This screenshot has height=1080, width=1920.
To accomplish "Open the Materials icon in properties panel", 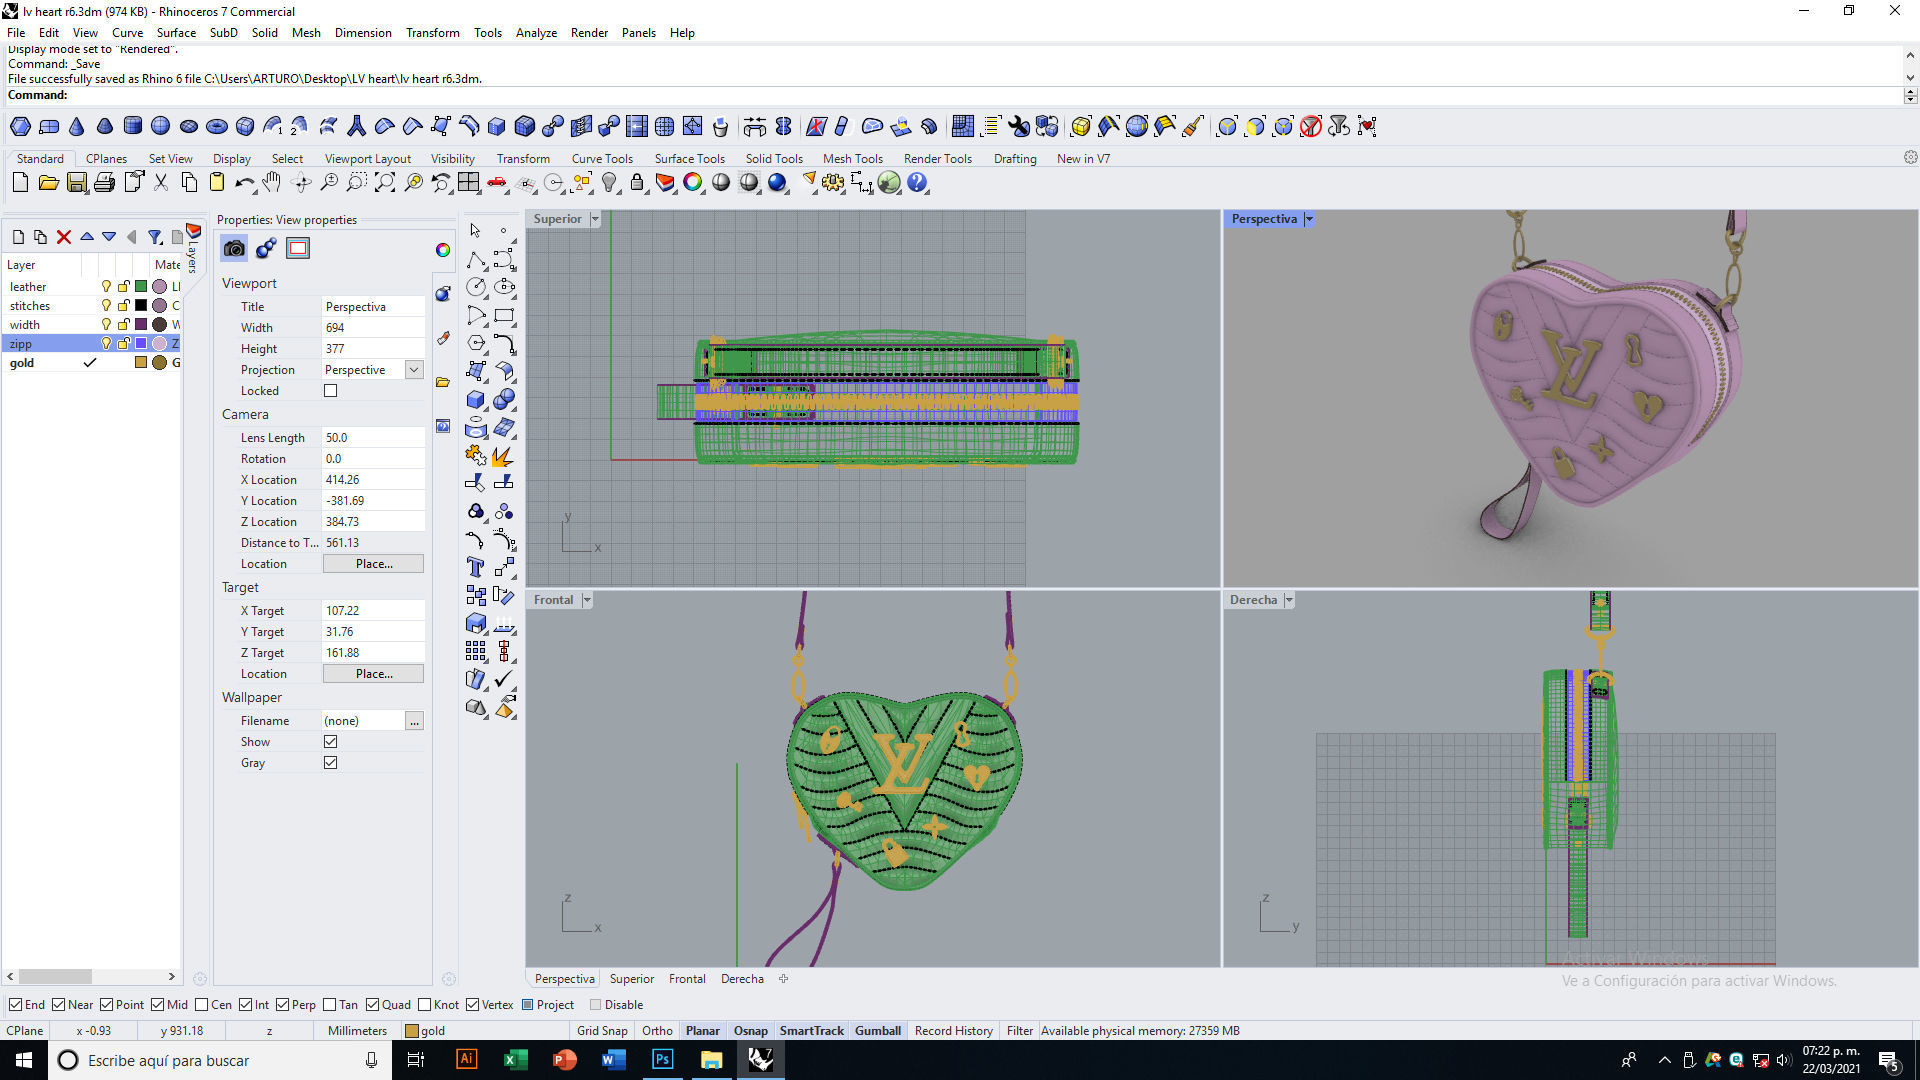I will coord(266,249).
